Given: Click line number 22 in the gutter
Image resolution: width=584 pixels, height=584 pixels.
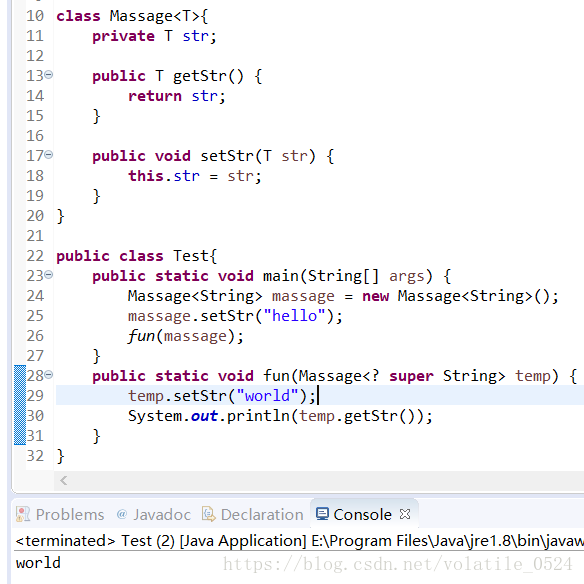Looking at the screenshot, I should (35, 256).
